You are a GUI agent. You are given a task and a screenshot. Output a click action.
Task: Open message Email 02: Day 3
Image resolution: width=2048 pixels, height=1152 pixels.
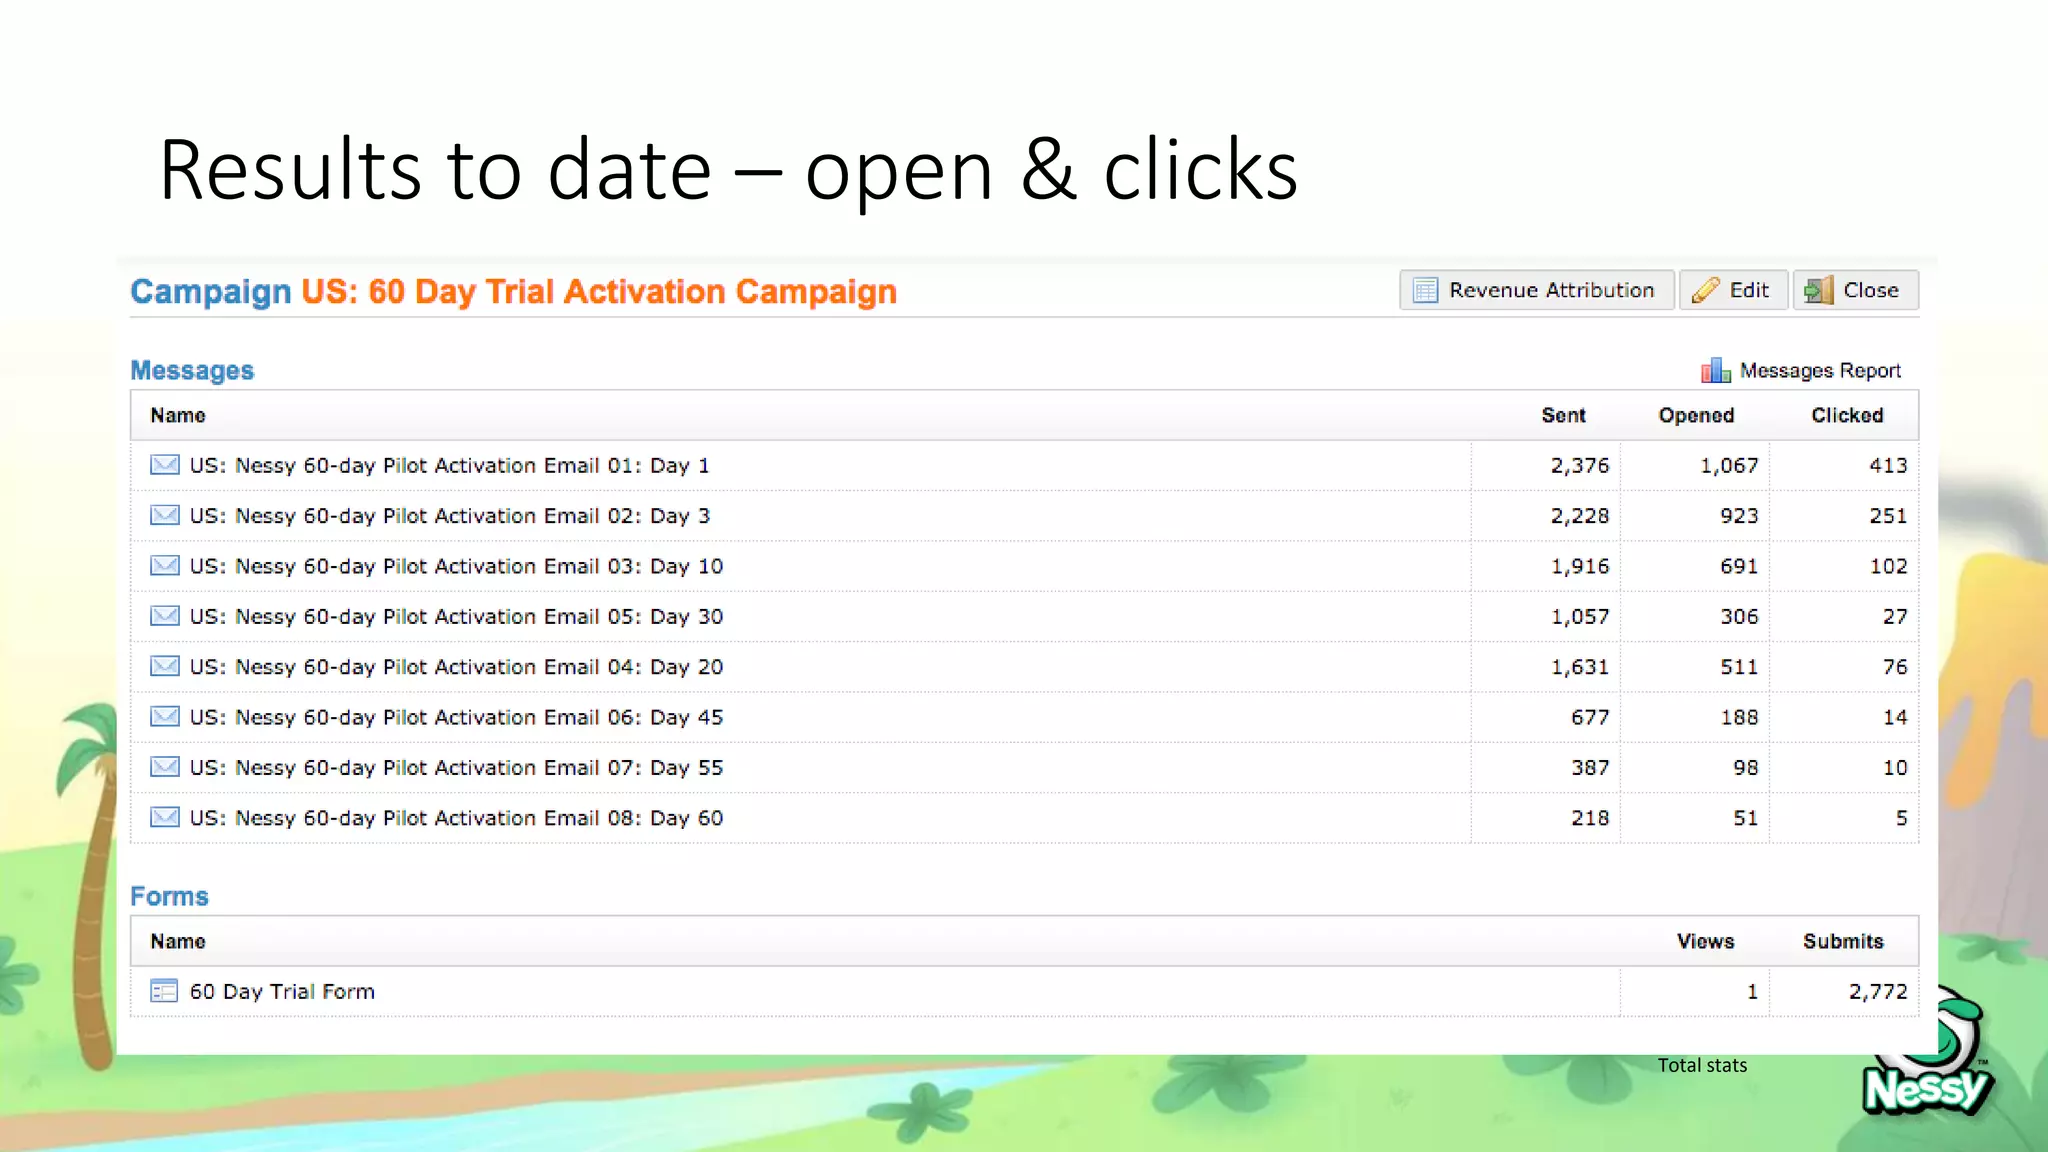click(x=449, y=516)
